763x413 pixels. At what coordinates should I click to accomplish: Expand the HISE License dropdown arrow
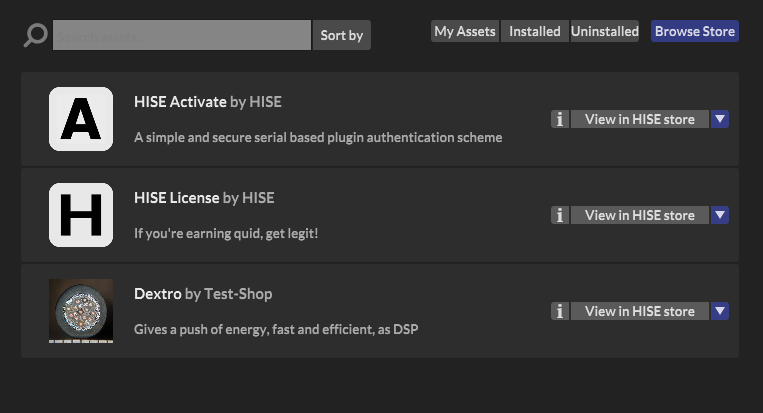tap(720, 215)
